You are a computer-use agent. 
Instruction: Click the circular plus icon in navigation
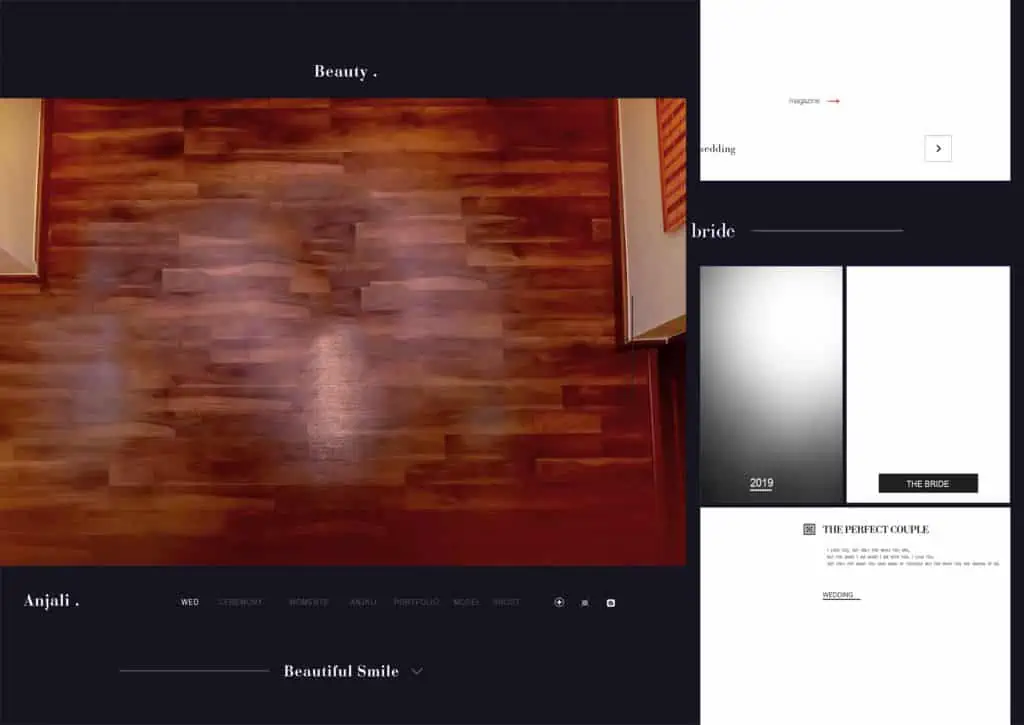point(559,602)
